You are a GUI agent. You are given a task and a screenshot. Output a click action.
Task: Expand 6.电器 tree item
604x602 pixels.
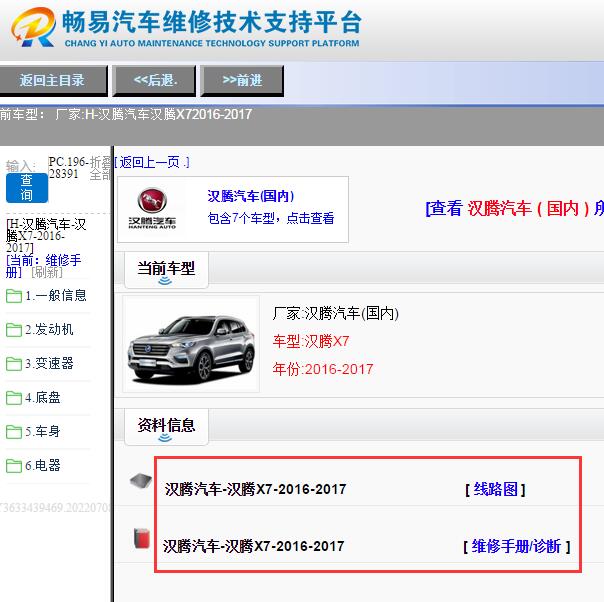pyautogui.click(x=43, y=465)
